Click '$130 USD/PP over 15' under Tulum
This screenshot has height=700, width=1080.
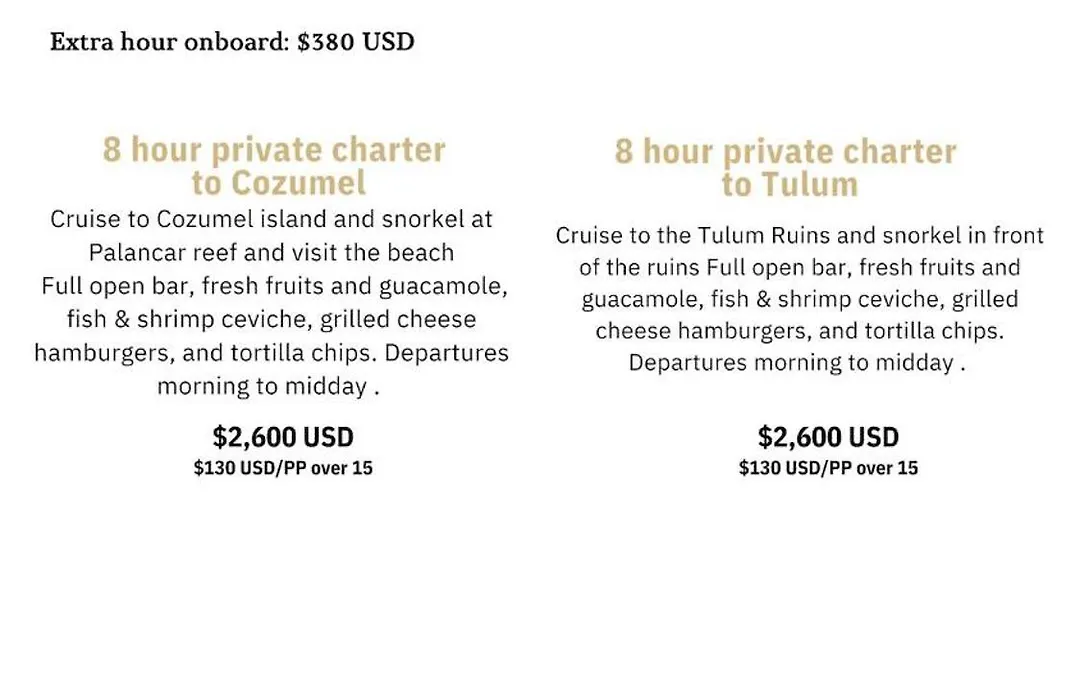[x=829, y=468]
